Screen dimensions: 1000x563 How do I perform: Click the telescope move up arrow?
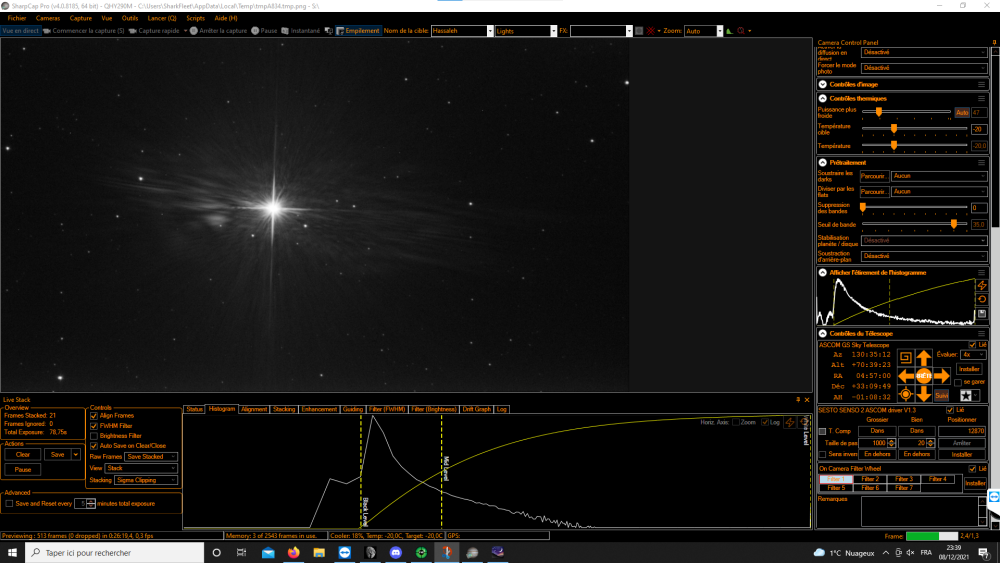(x=923, y=358)
